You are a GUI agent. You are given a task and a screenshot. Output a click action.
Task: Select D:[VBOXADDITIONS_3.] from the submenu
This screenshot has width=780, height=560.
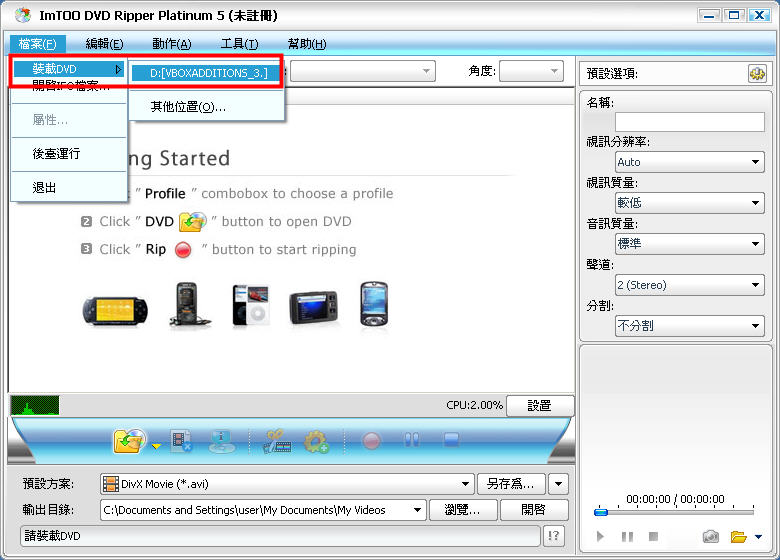(x=208, y=73)
